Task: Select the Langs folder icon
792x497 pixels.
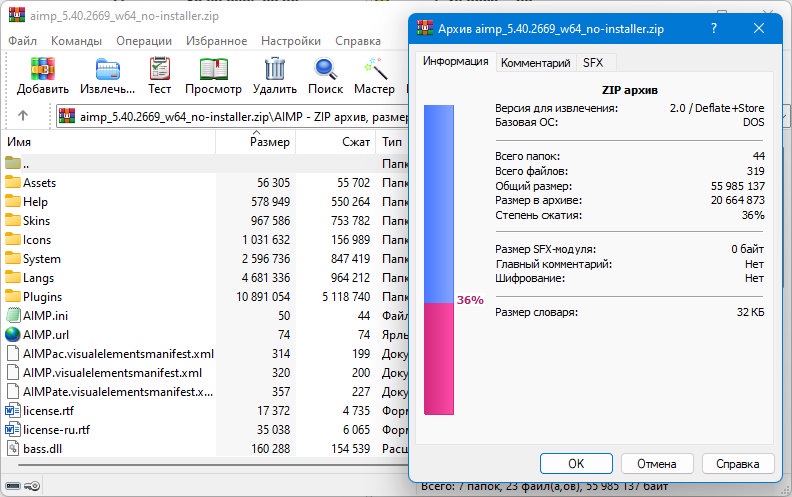Action: pyautogui.click(x=13, y=277)
